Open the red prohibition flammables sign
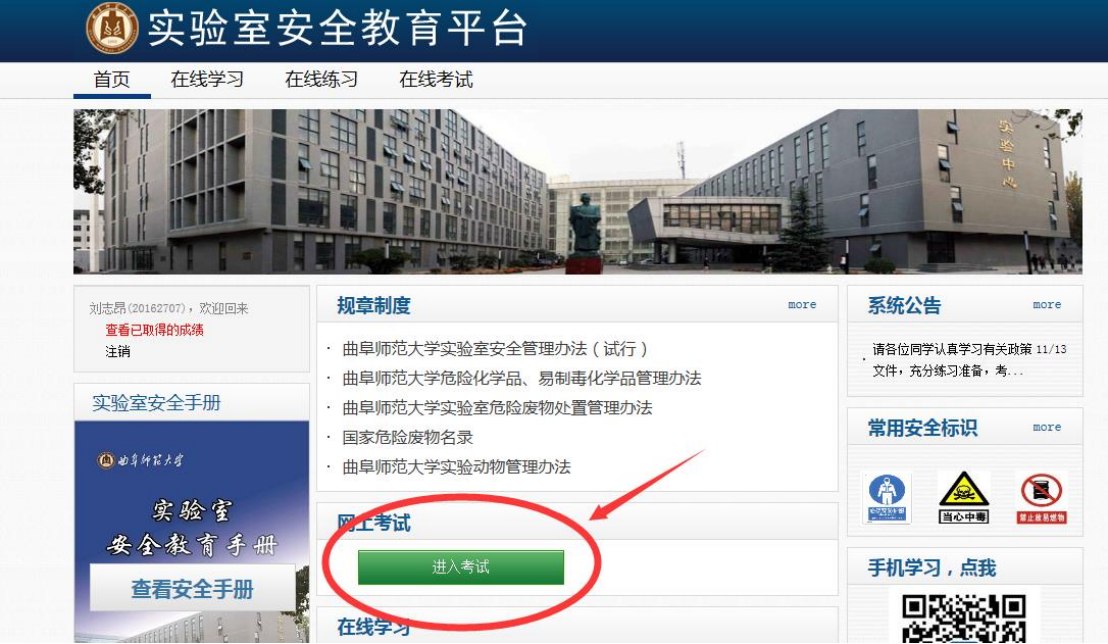 pos(1041,498)
